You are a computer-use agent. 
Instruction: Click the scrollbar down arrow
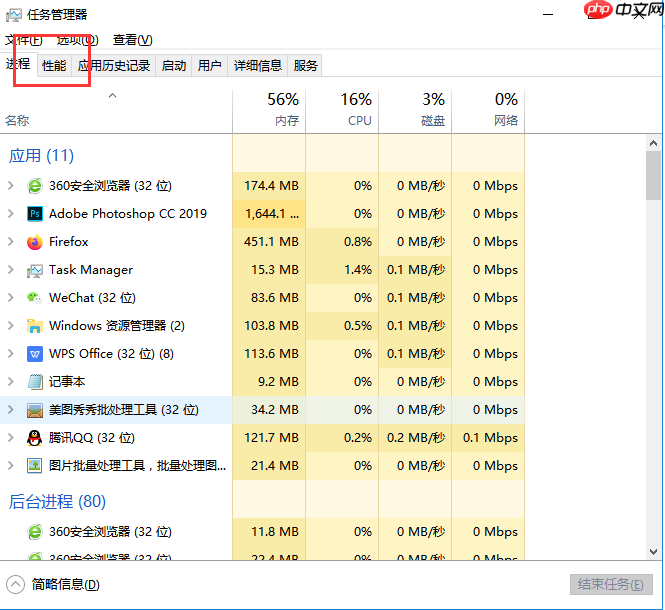[653, 551]
